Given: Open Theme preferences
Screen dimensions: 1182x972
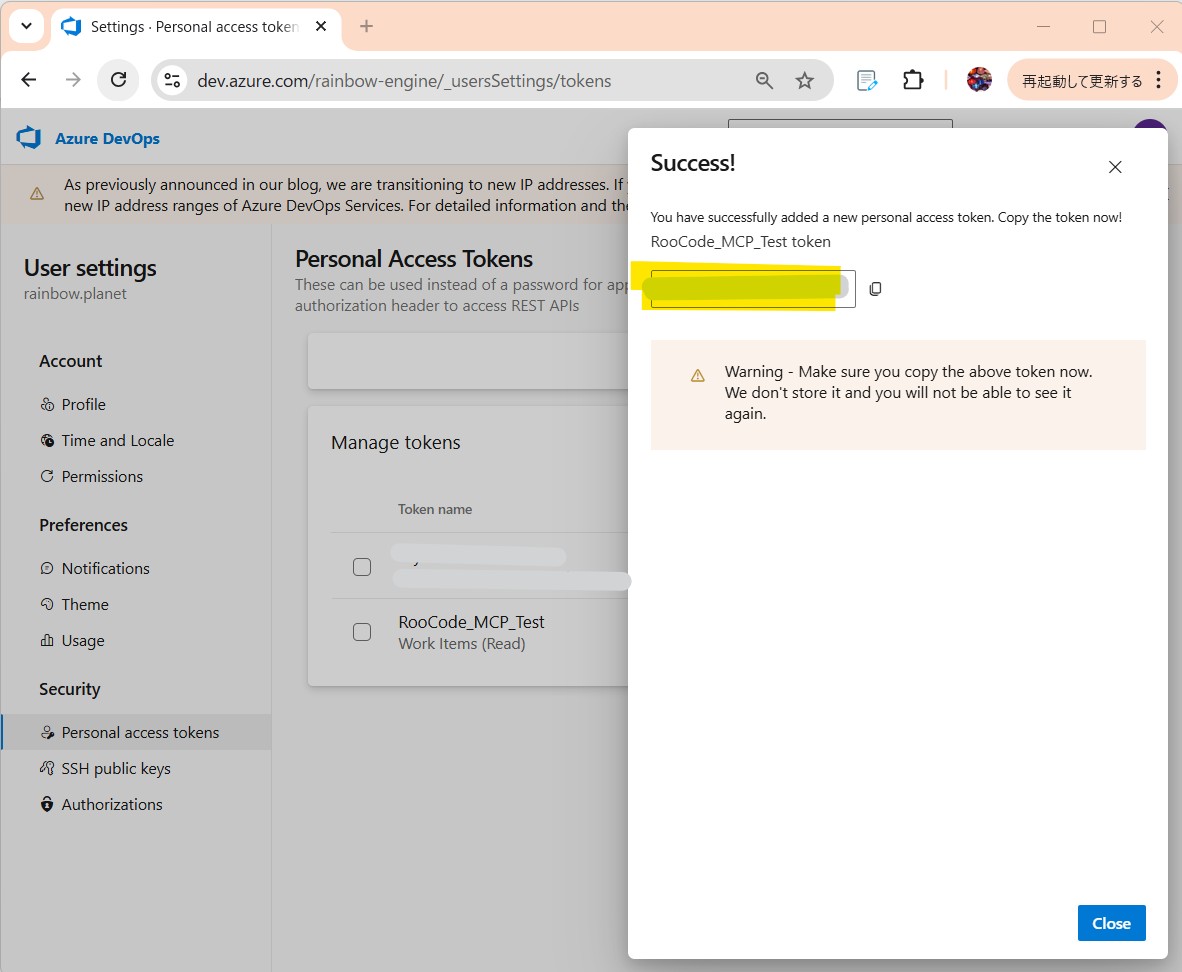Looking at the screenshot, I should (x=84, y=605).
